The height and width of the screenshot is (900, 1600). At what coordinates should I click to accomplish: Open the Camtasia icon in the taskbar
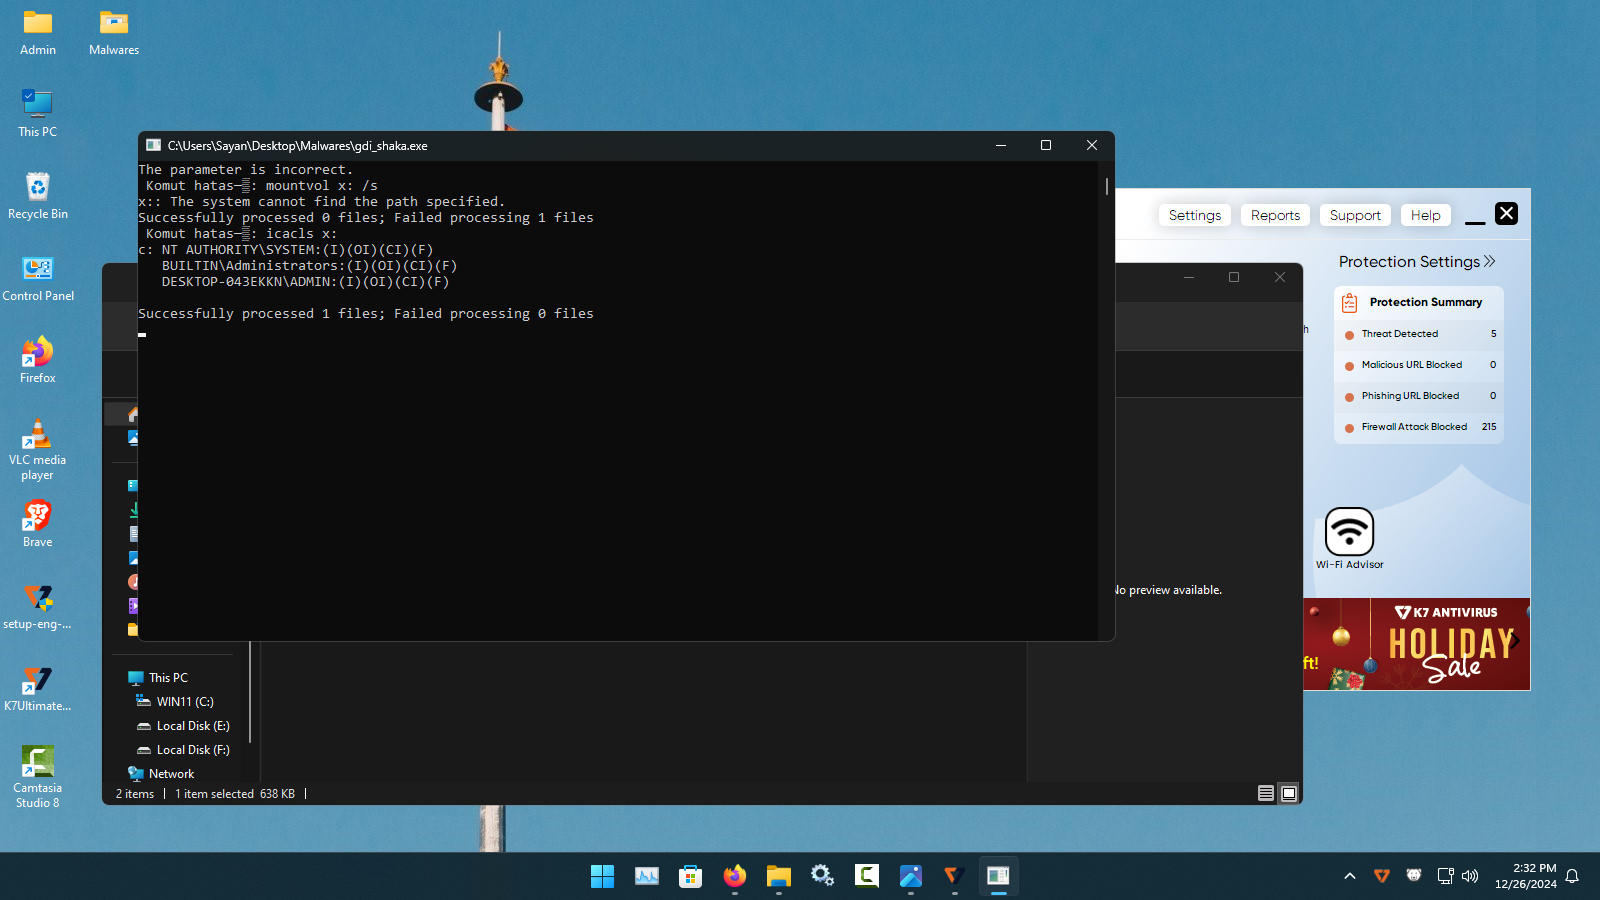point(866,876)
